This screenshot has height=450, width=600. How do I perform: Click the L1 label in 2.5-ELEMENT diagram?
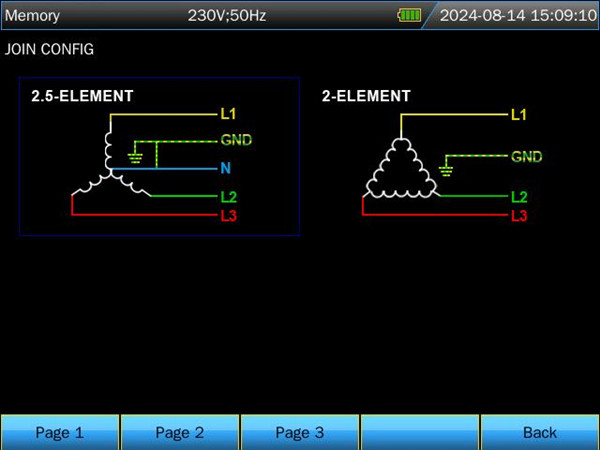pyautogui.click(x=228, y=114)
